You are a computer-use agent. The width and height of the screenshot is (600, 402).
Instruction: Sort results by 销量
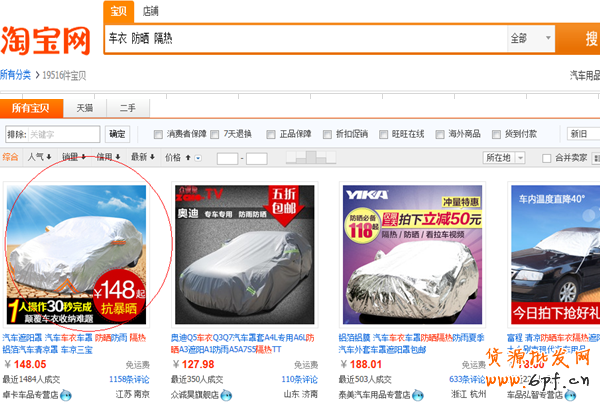tap(73, 157)
